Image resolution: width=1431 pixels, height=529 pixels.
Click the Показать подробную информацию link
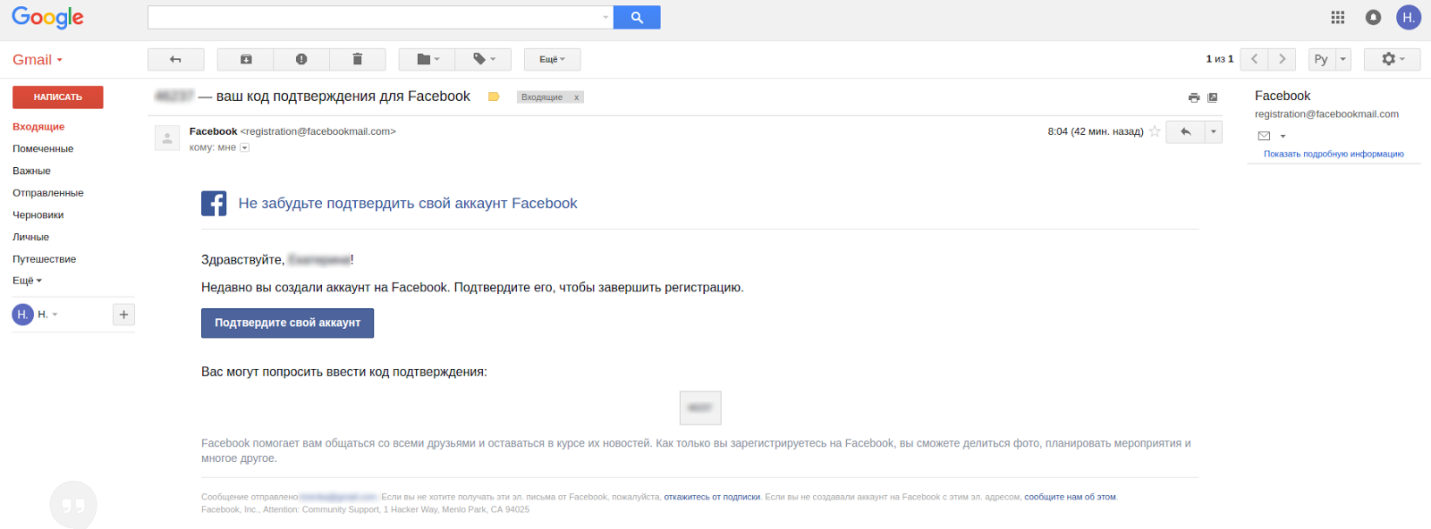[x=1333, y=154]
